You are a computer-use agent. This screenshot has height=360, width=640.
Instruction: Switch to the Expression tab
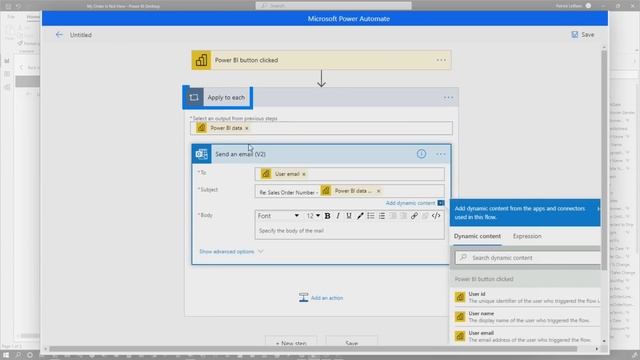click(x=527, y=236)
